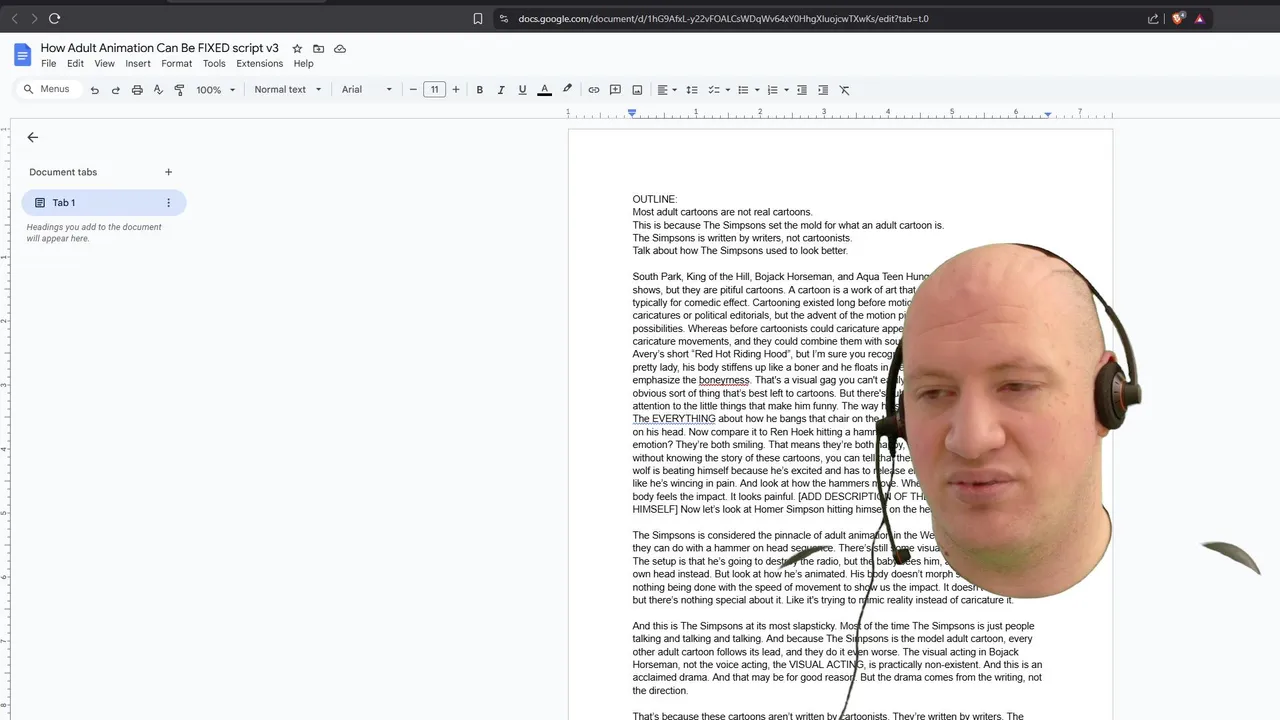Open the Arial font dropdown
Image resolution: width=1280 pixels, height=720 pixels.
tap(367, 90)
